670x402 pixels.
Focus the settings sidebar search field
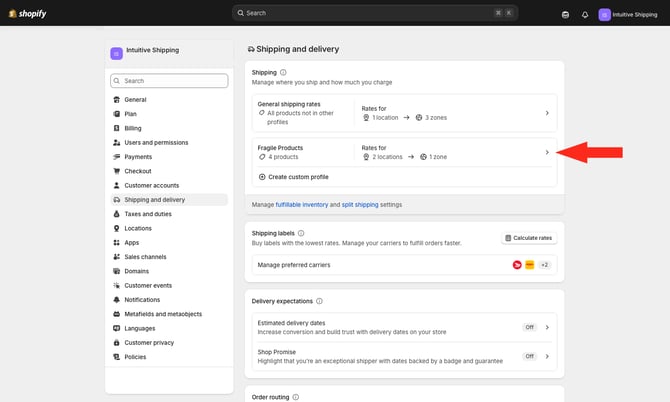(x=169, y=81)
